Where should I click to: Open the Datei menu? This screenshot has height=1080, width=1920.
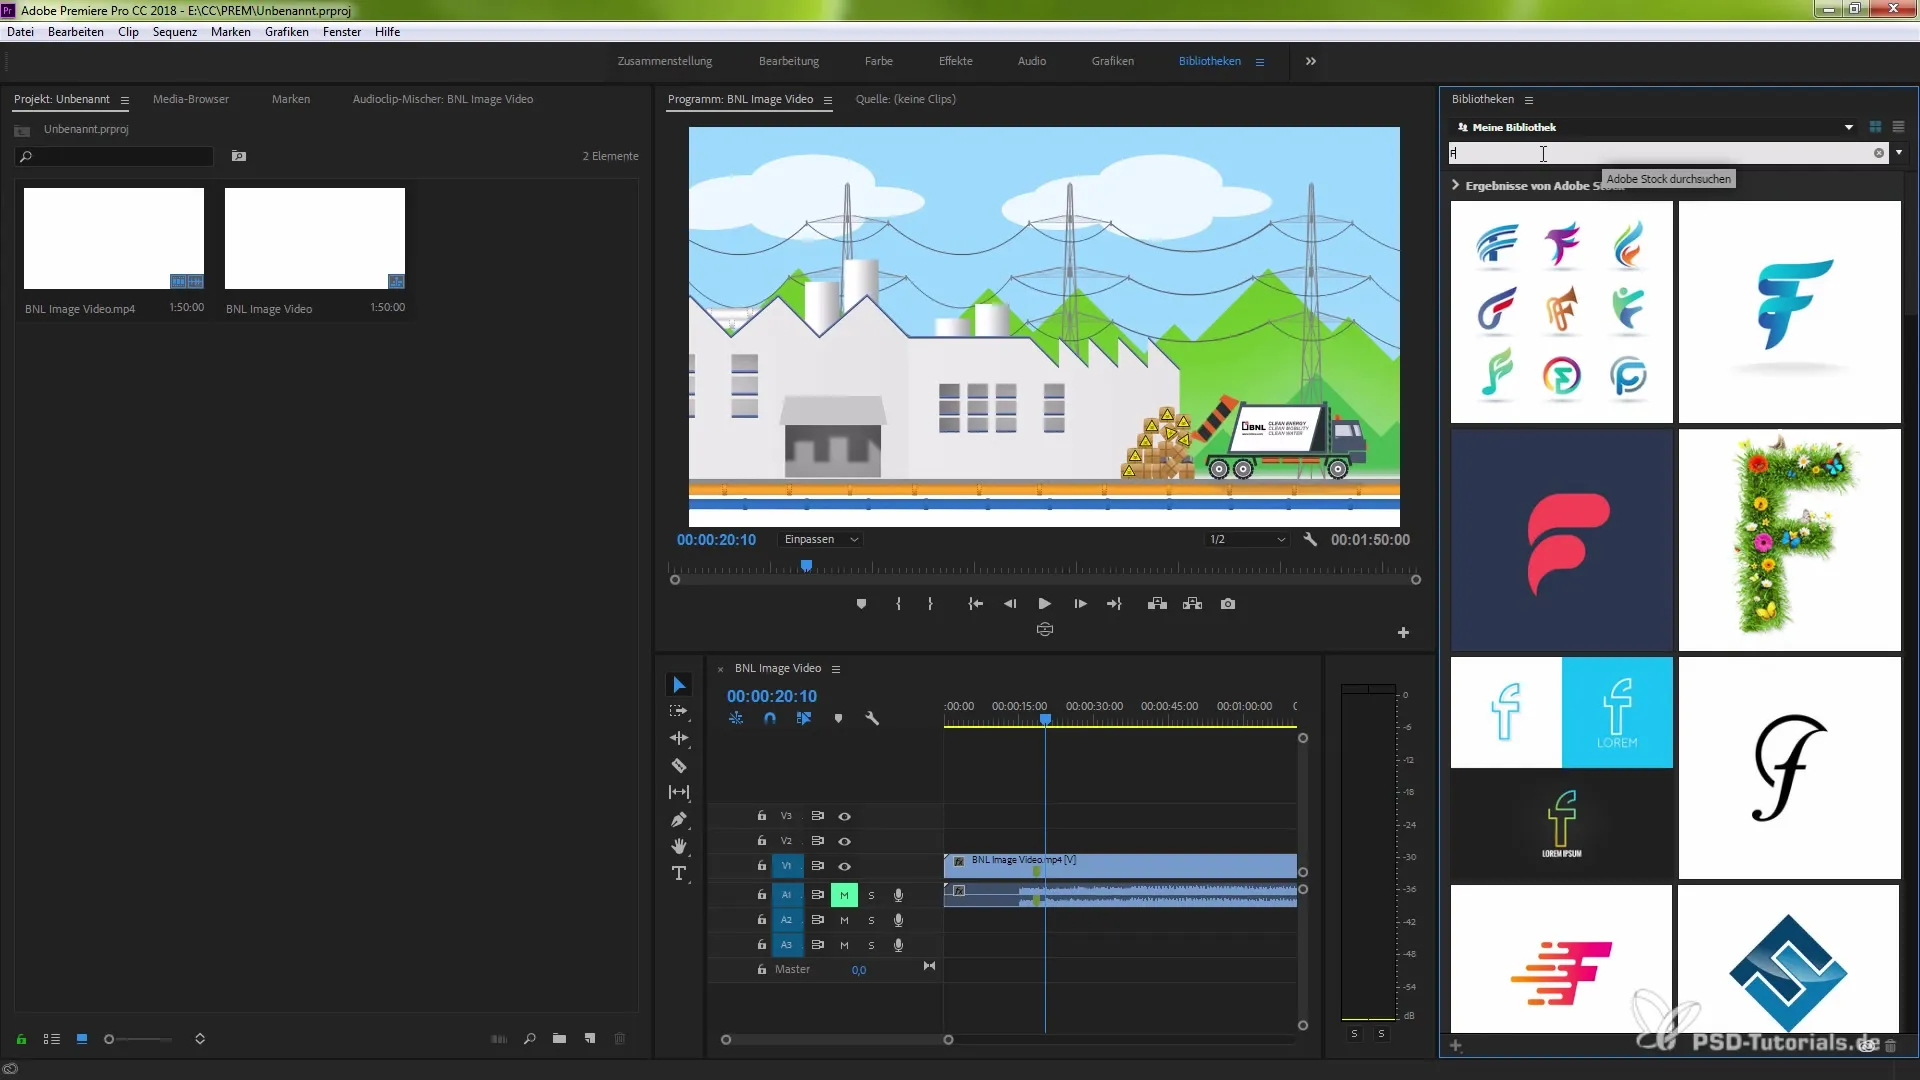coord(20,32)
